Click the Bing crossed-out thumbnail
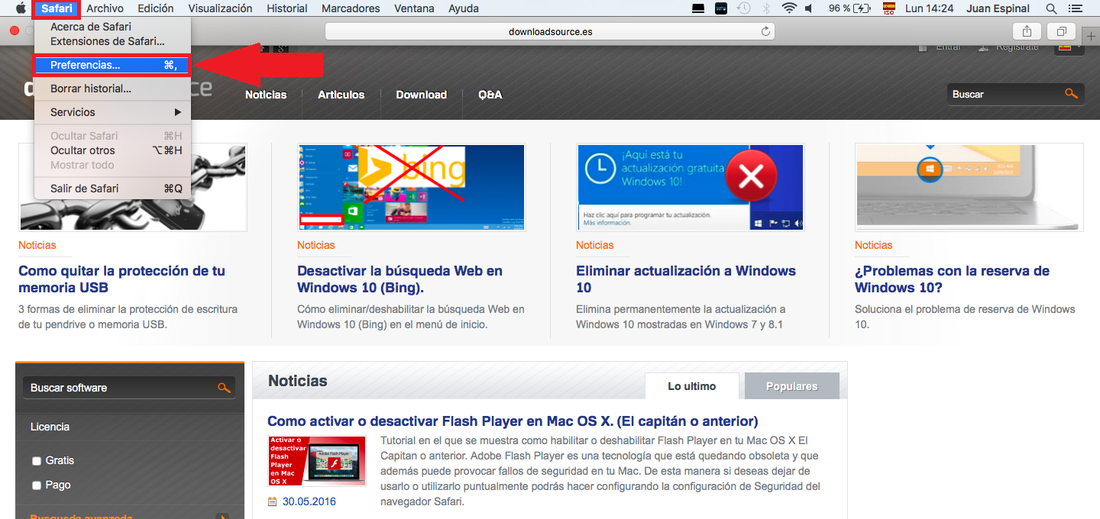 click(410, 187)
